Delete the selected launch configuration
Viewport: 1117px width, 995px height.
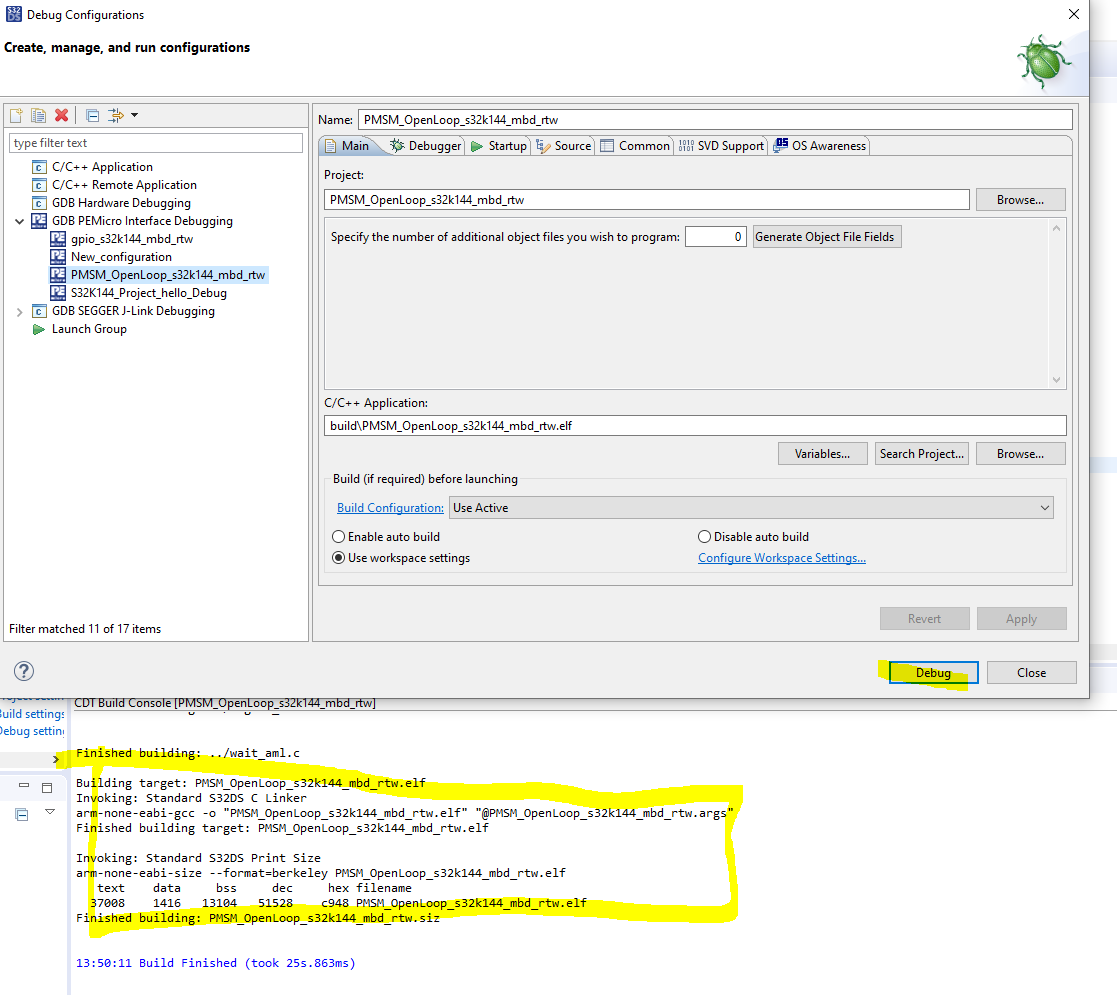pos(60,115)
